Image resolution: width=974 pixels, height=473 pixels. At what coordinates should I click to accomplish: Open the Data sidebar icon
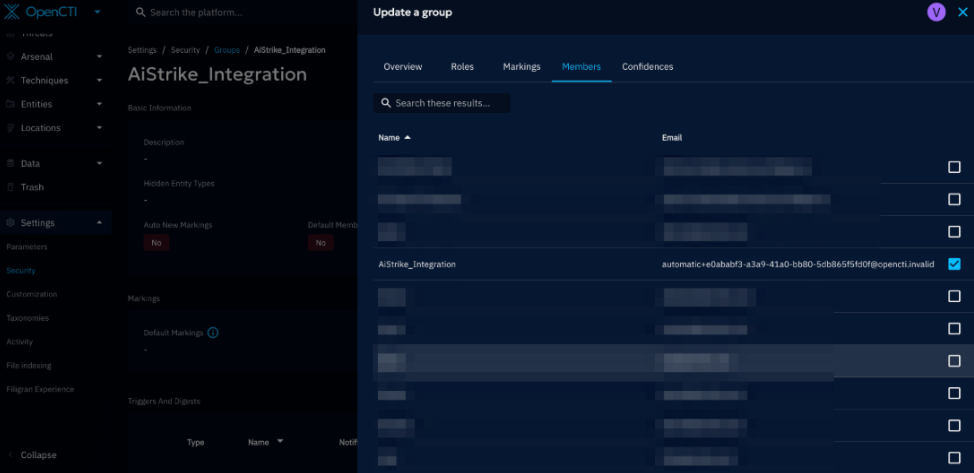coord(10,163)
